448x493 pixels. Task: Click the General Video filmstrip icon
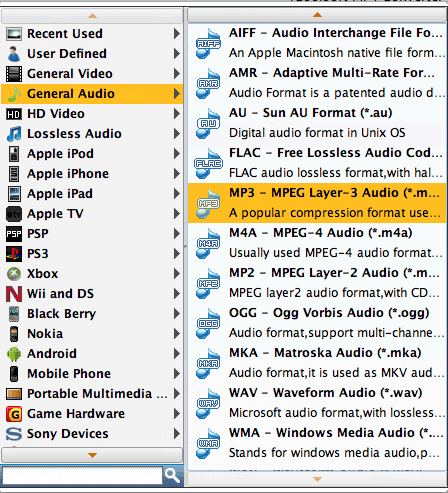coord(14,74)
